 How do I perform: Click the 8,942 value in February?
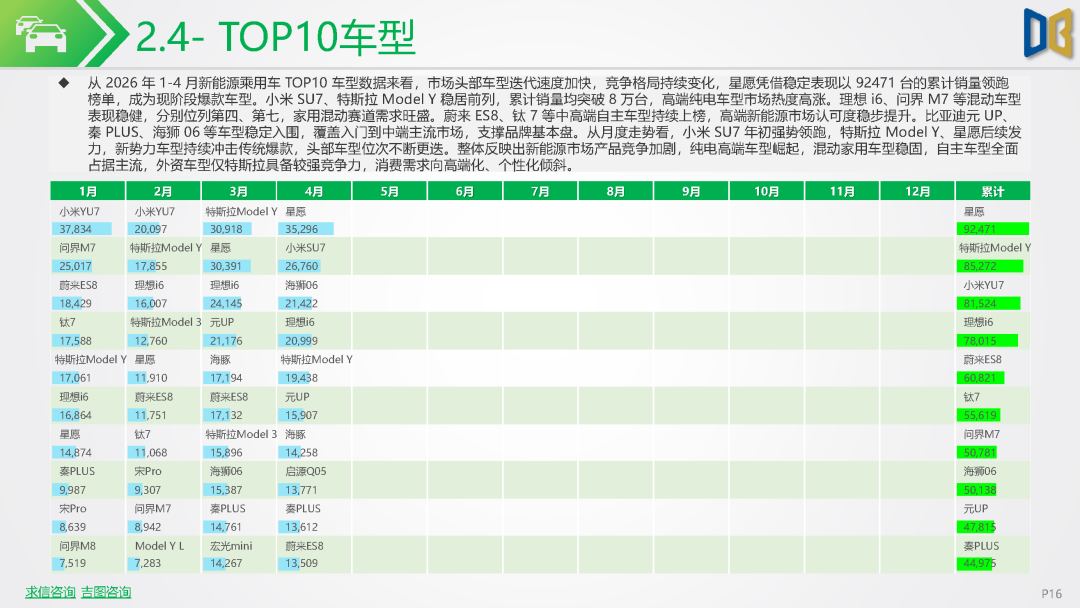coord(147,527)
